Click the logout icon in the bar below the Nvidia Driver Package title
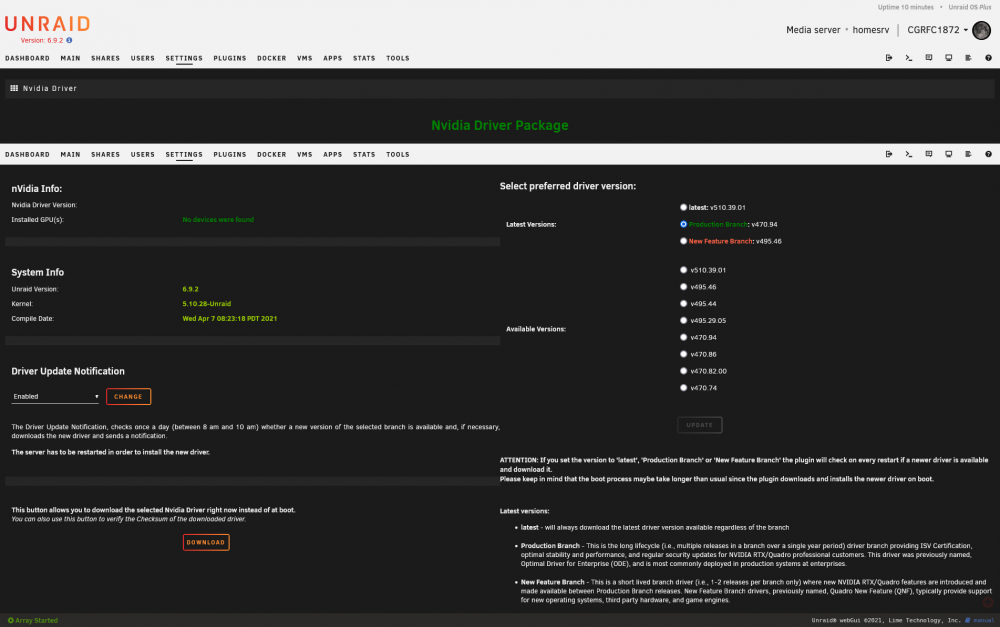 [888, 154]
